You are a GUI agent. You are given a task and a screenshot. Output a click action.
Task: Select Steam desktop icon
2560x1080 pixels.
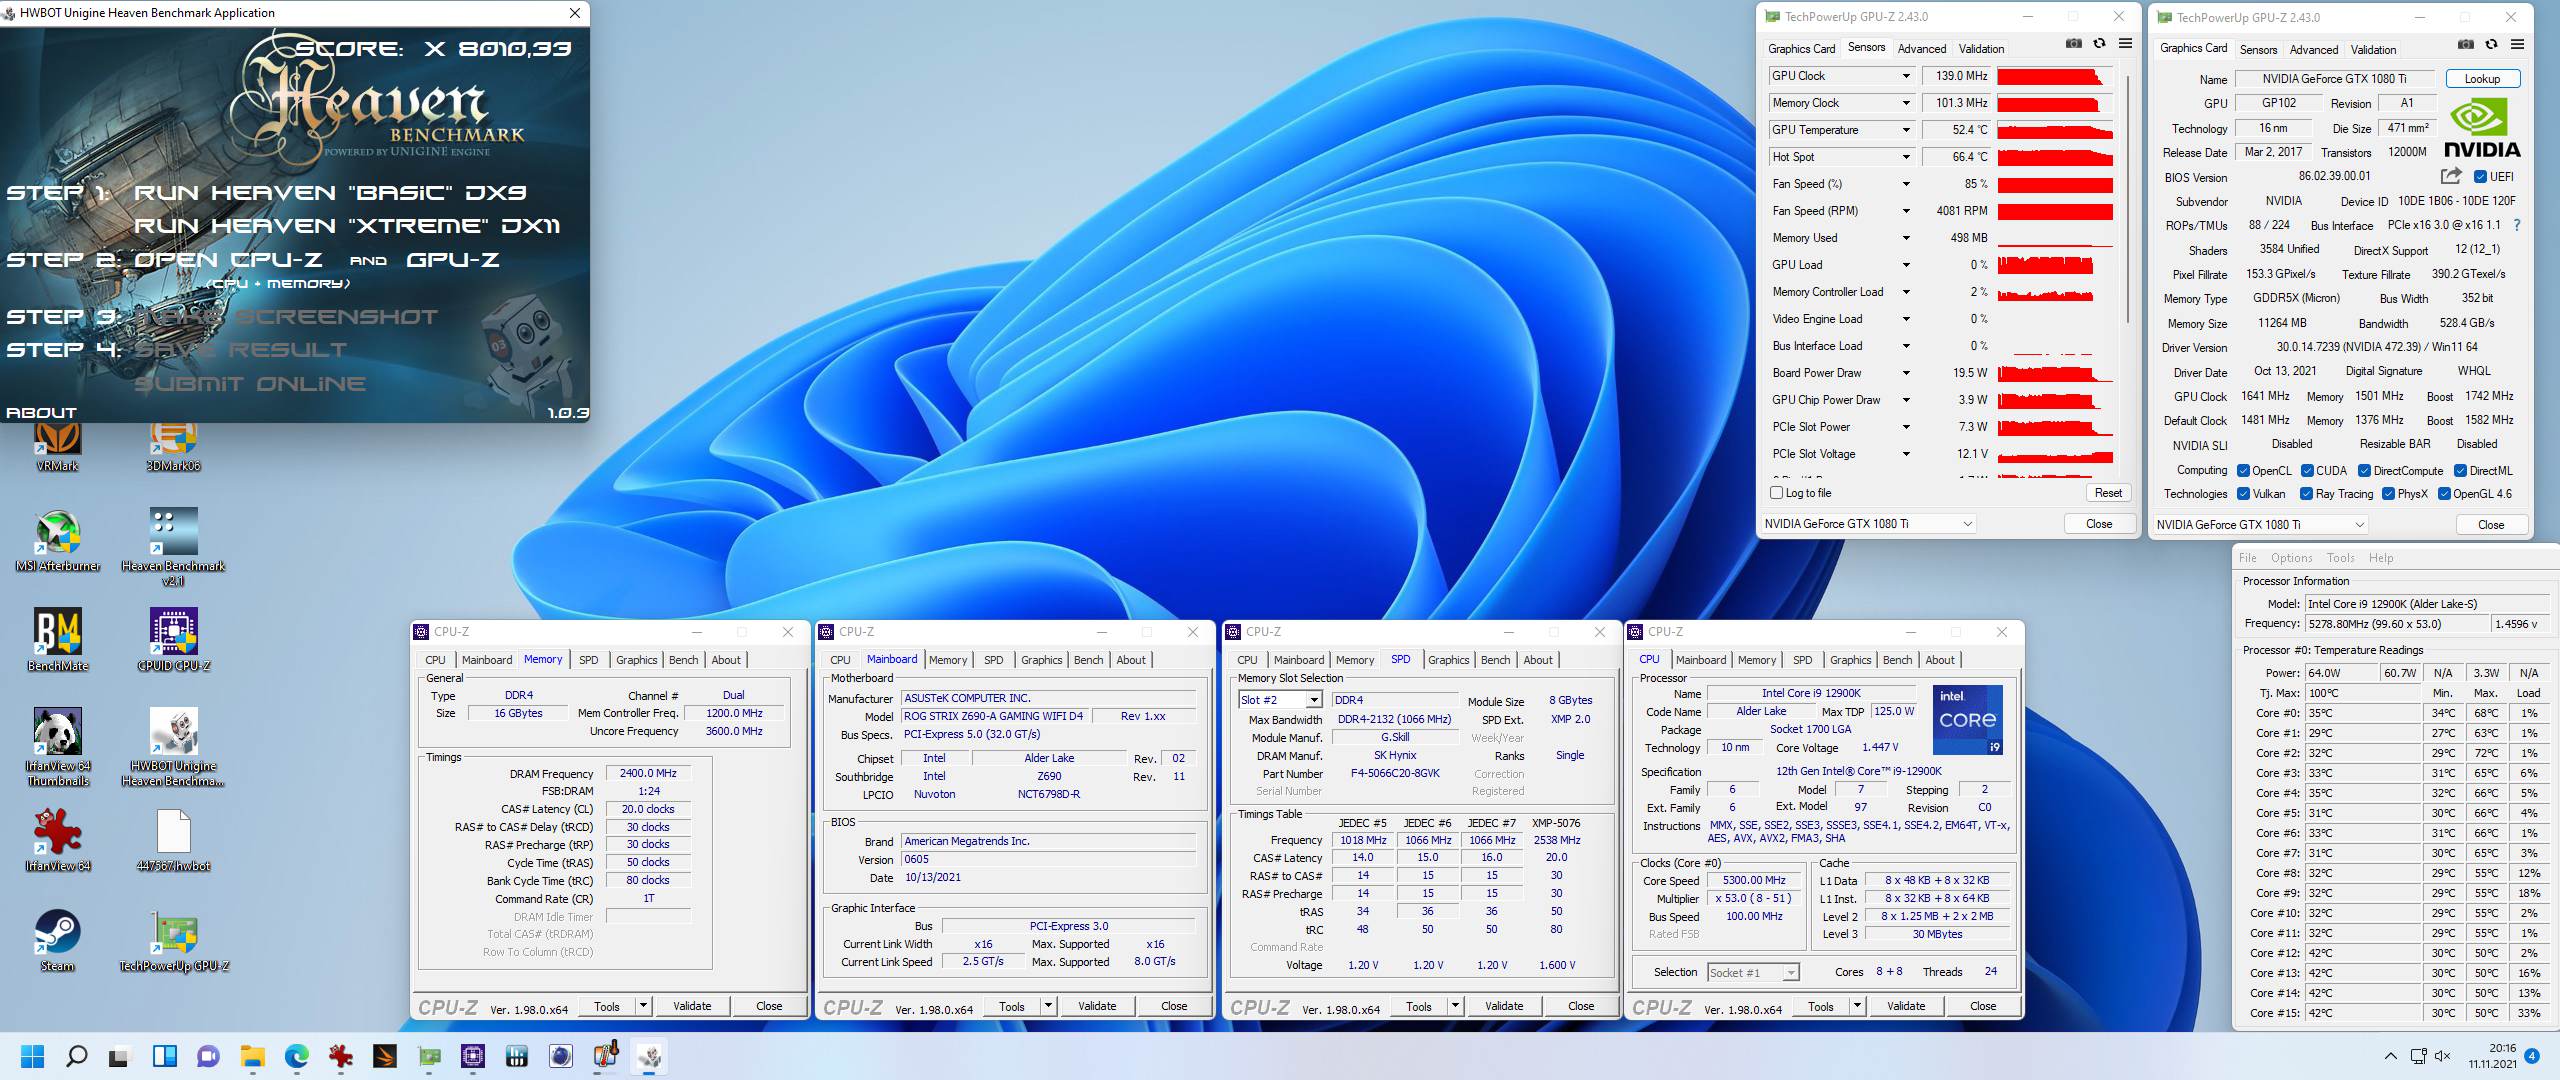(x=58, y=941)
